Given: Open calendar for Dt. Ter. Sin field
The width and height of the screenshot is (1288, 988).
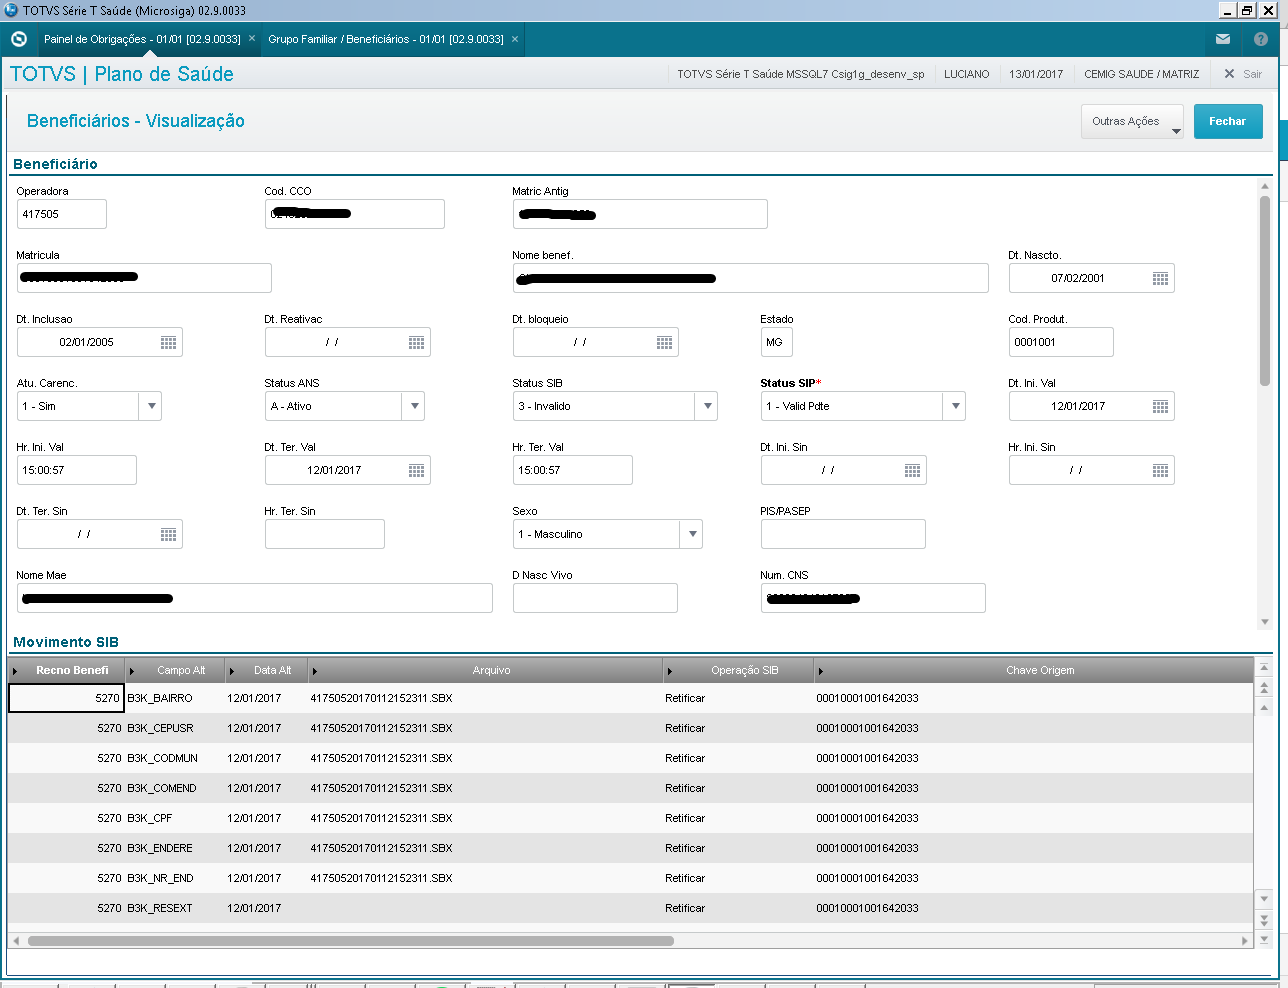Looking at the screenshot, I should (x=168, y=534).
